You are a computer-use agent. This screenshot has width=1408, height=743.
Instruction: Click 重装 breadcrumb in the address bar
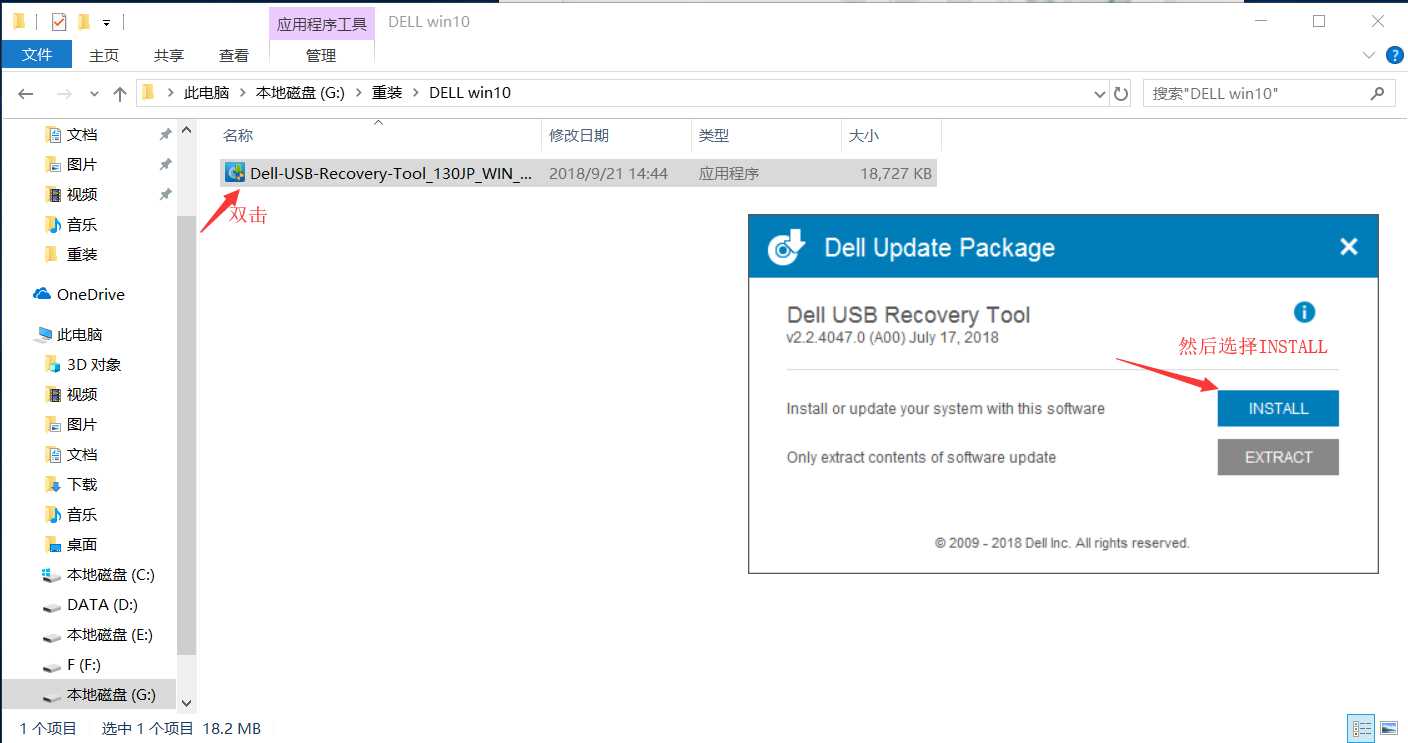click(387, 92)
